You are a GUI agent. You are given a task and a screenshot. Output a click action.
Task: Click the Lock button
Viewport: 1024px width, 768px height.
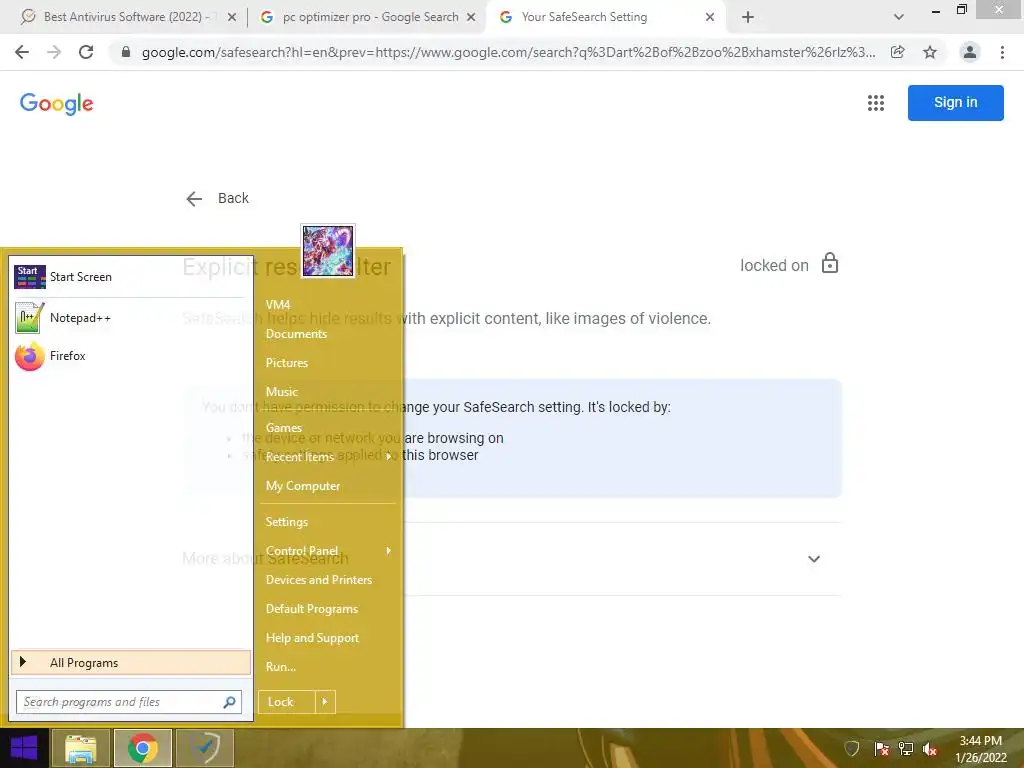(287, 702)
